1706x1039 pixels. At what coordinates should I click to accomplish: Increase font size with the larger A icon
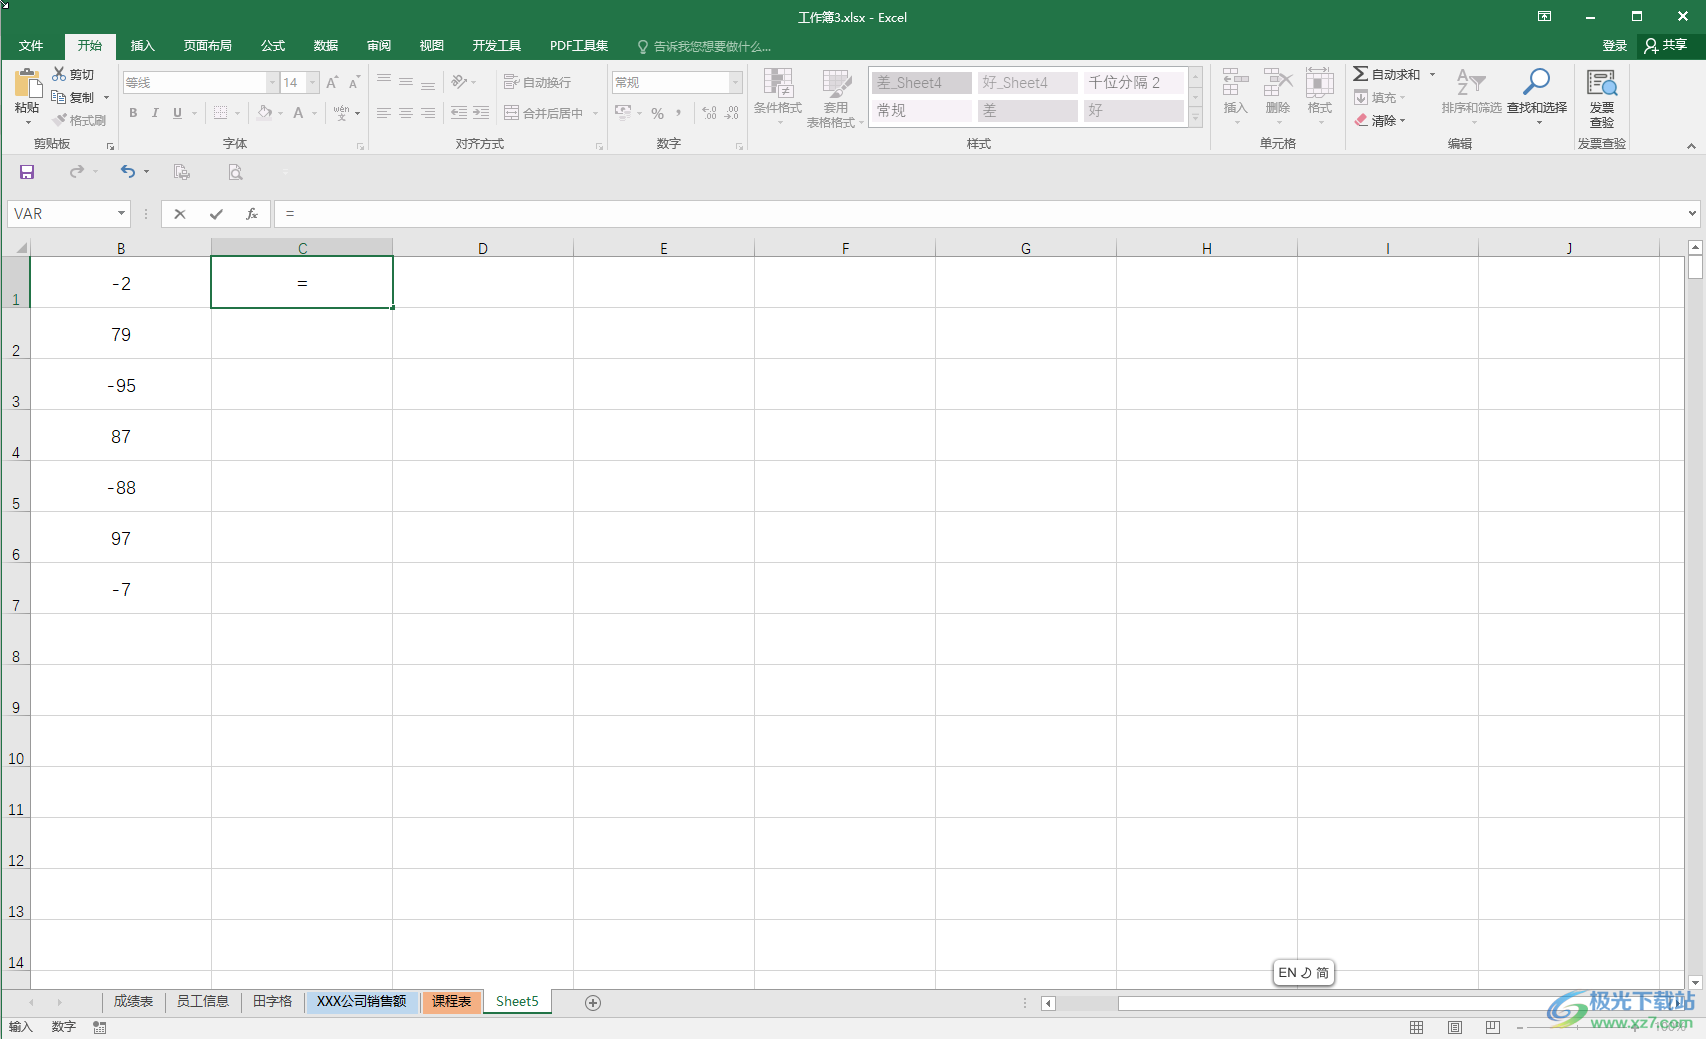click(332, 83)
